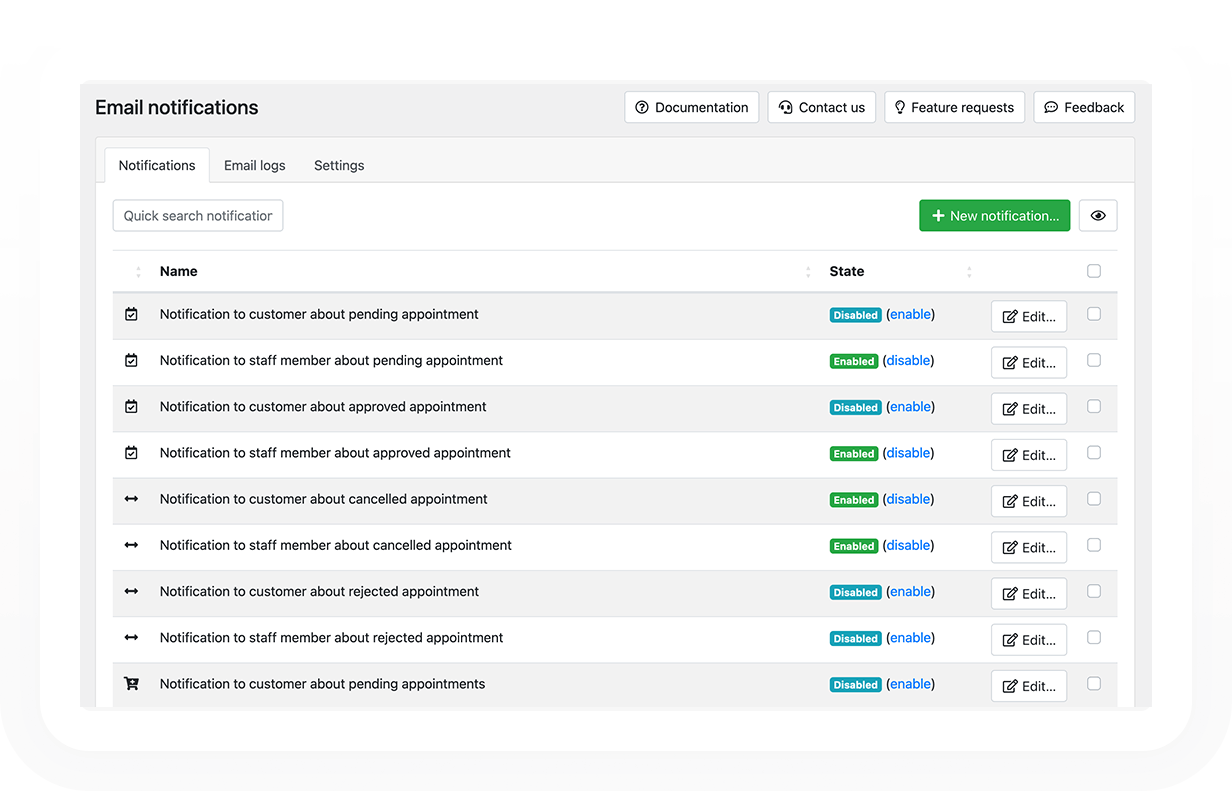Click the State column header

point(847,271)
